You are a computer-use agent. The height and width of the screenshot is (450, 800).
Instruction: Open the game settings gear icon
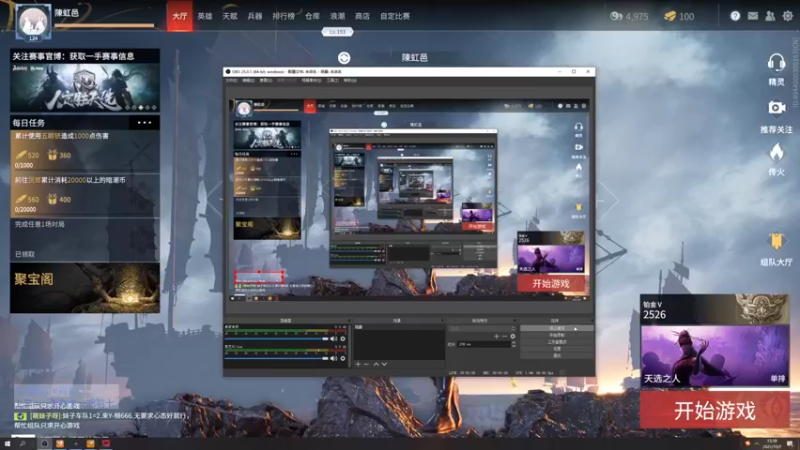click(x=788, y=16)
